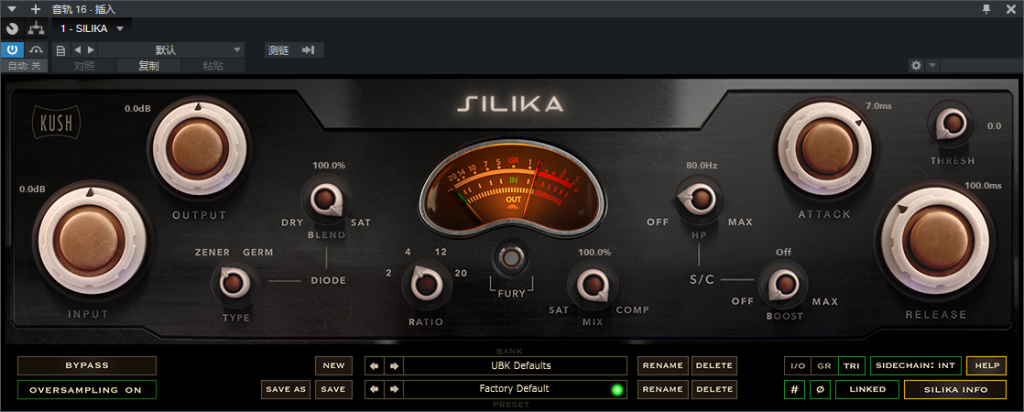Click DELETE for the UBK Defaults bank

(x=714, y=366)
